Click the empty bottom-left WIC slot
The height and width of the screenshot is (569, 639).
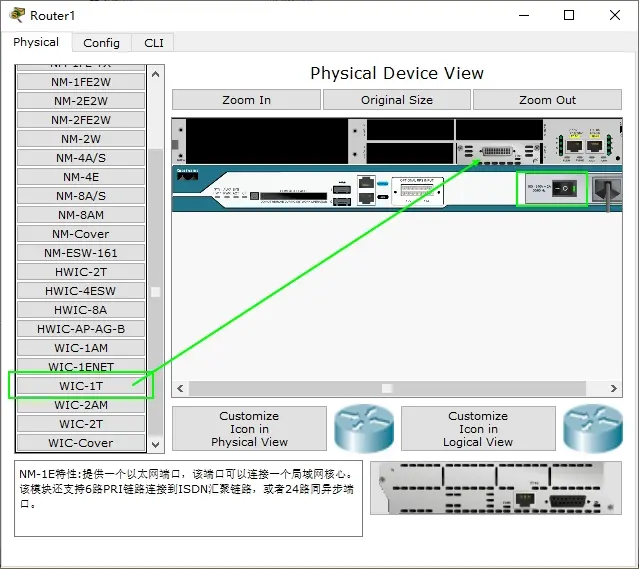(410, 153)
